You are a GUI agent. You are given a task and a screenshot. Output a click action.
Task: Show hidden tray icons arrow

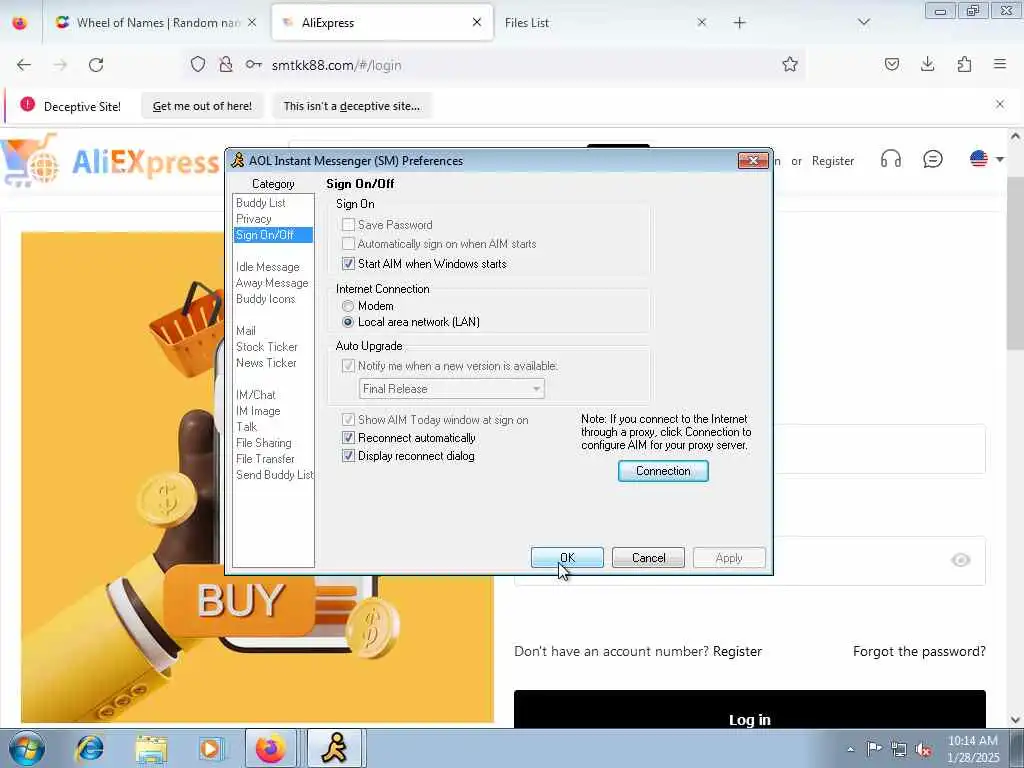(850, 749)
